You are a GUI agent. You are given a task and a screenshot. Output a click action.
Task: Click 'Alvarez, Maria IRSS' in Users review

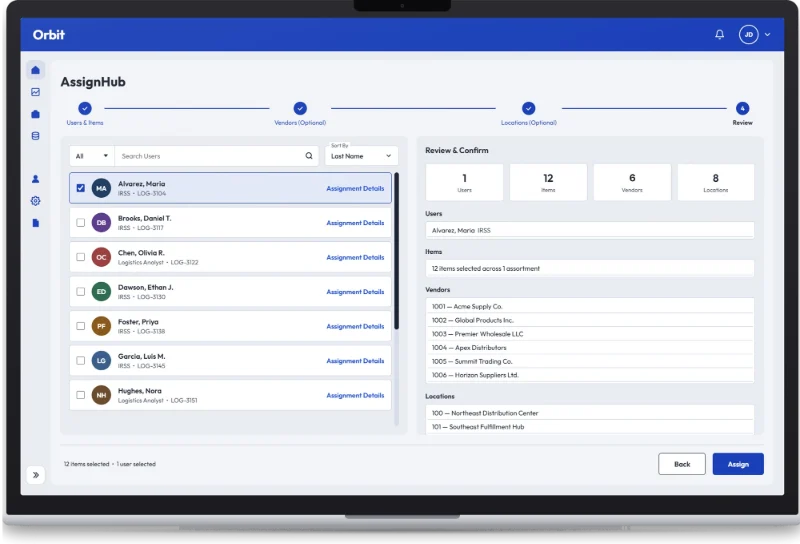click(590, 230)
